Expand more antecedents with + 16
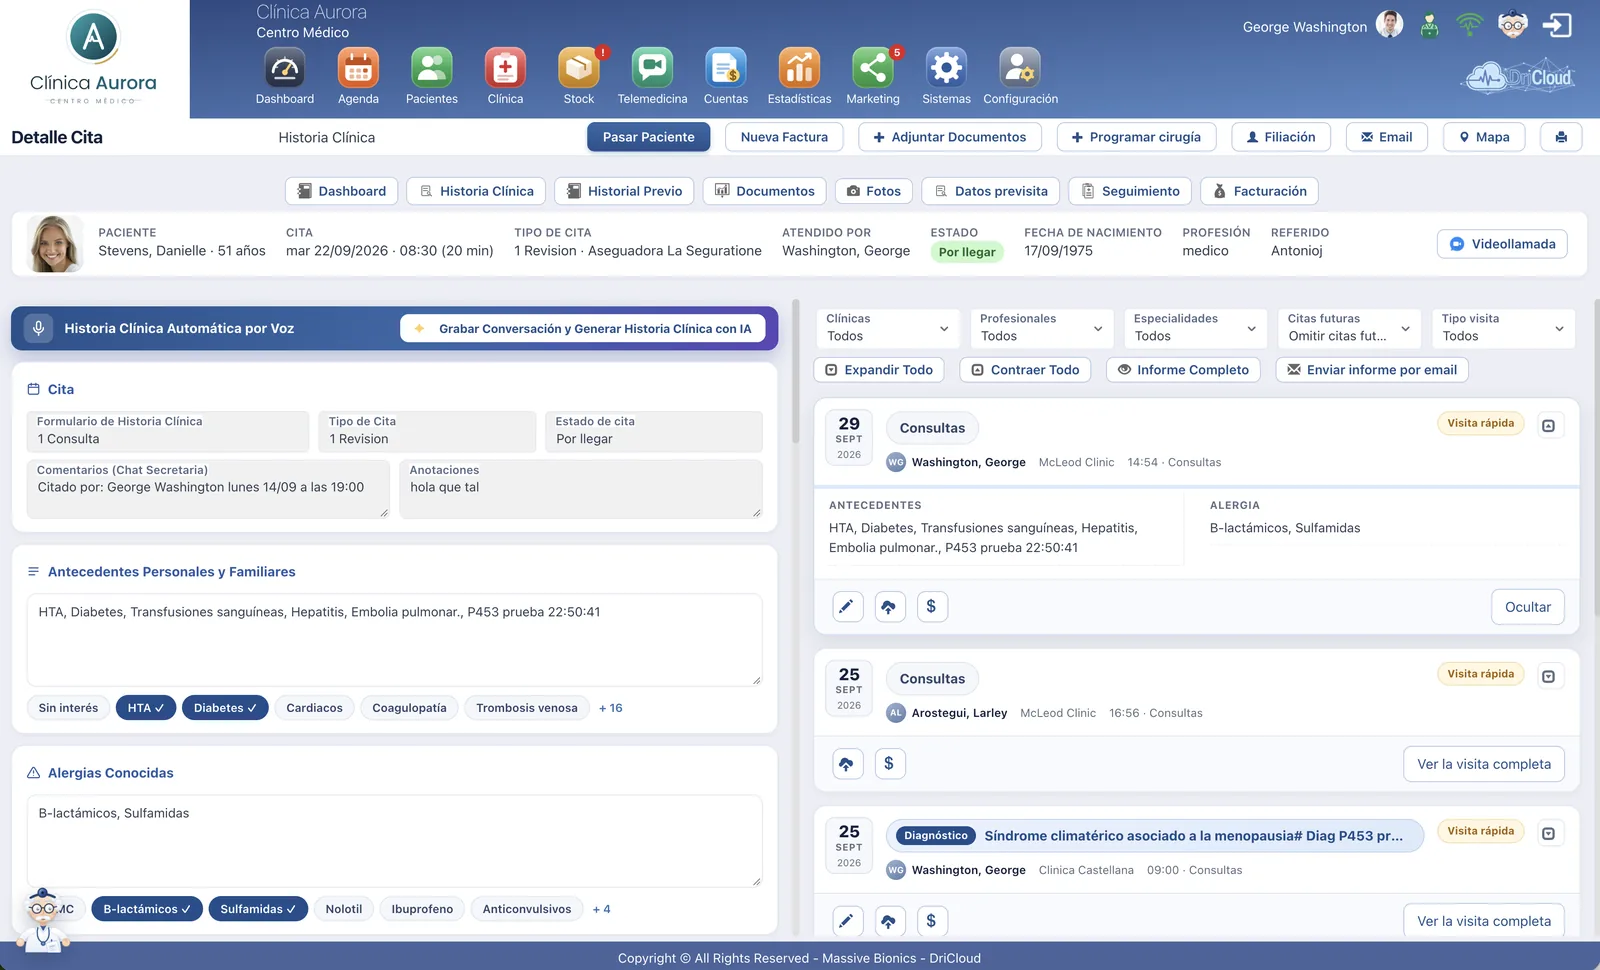Viewport: 1600px width, 970px height. (x=610, y=708)
